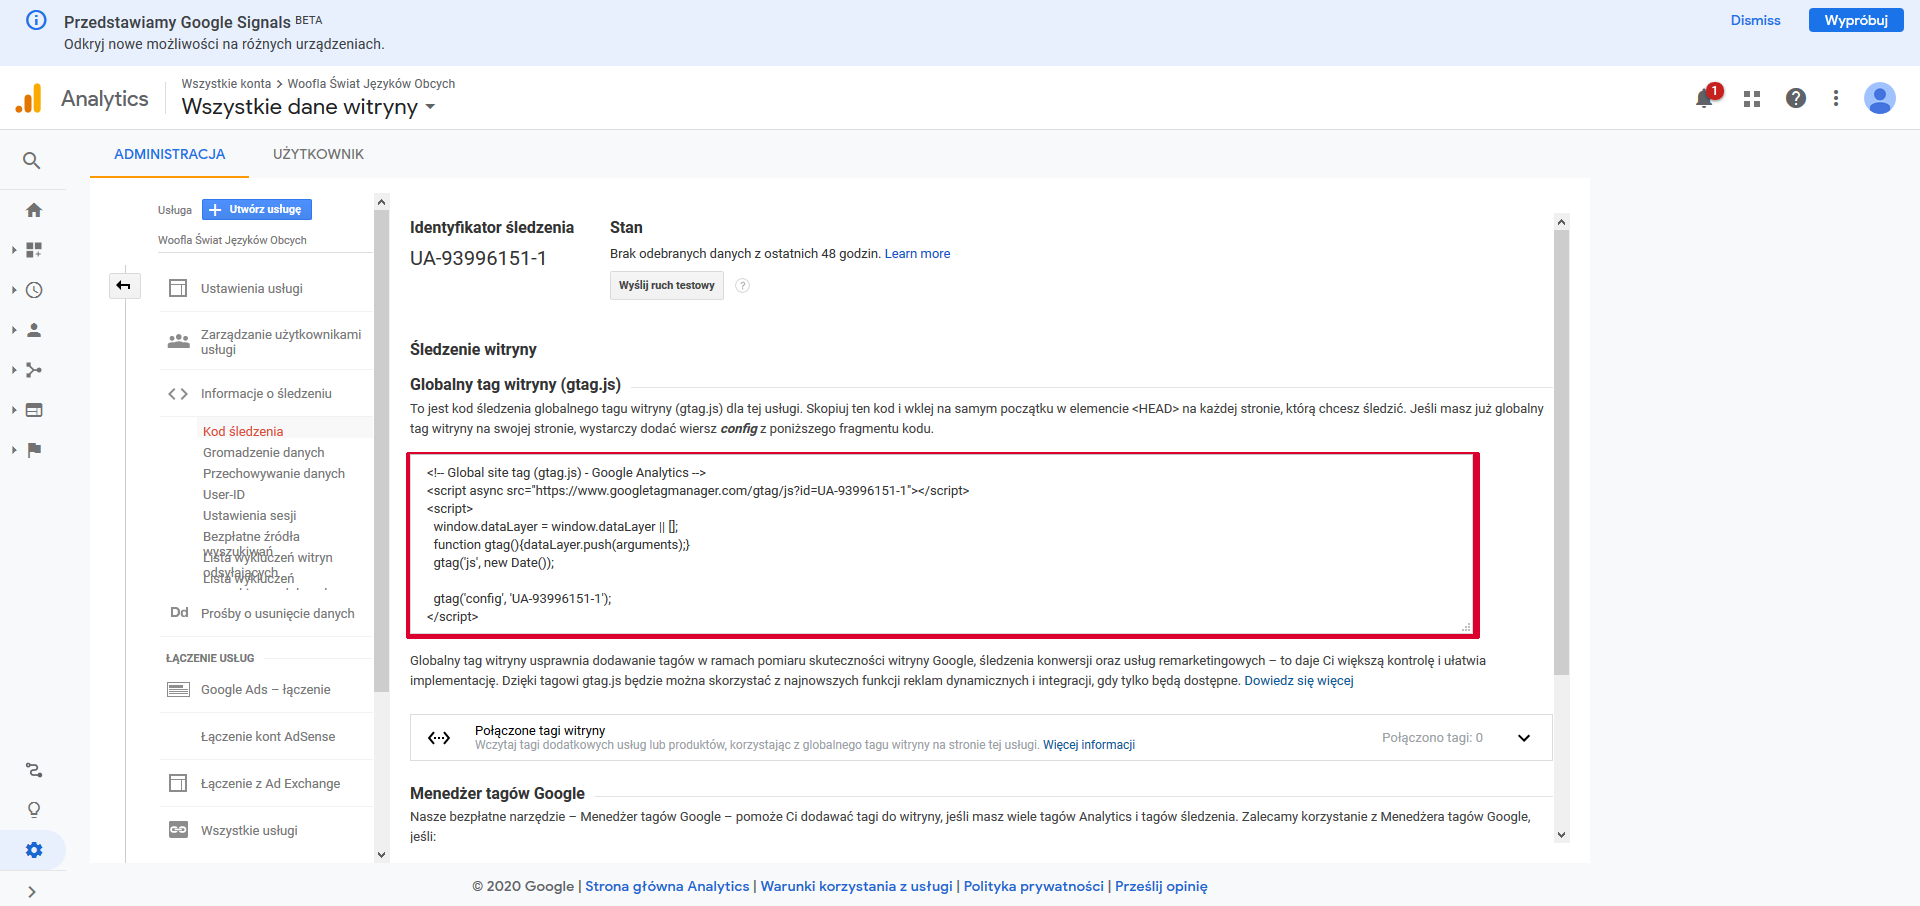Click the connected site tags code icon
This screenshot has height=906, width=1920.
[x=439, y=738]
